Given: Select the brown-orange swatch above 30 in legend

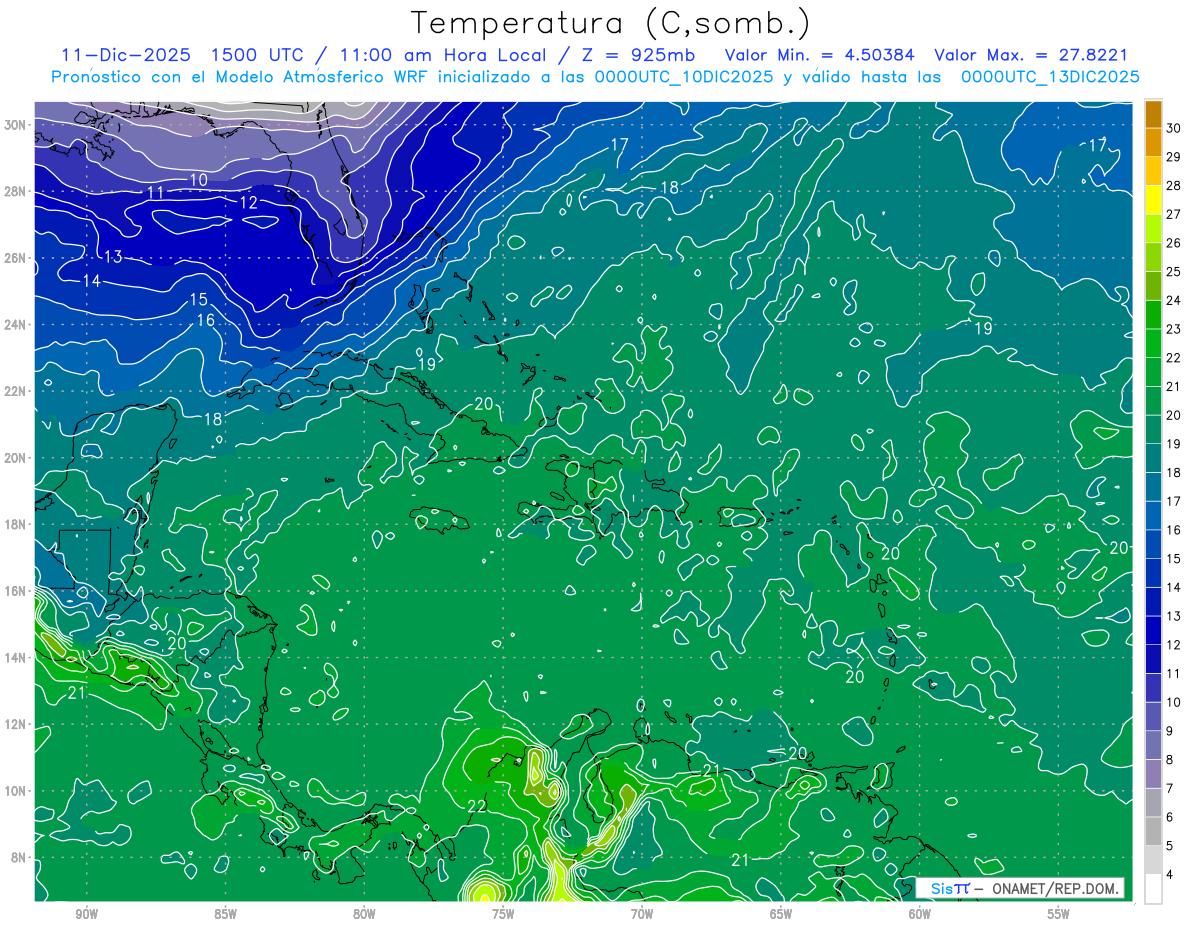Looking at the screenshot, I should tap(1153, 113).
